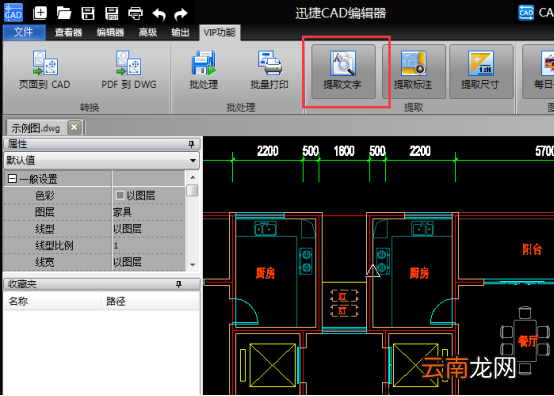The height and width of the screenshot is (396, 554).
Task: Undo the last action
Action: (x=159, y=14)
